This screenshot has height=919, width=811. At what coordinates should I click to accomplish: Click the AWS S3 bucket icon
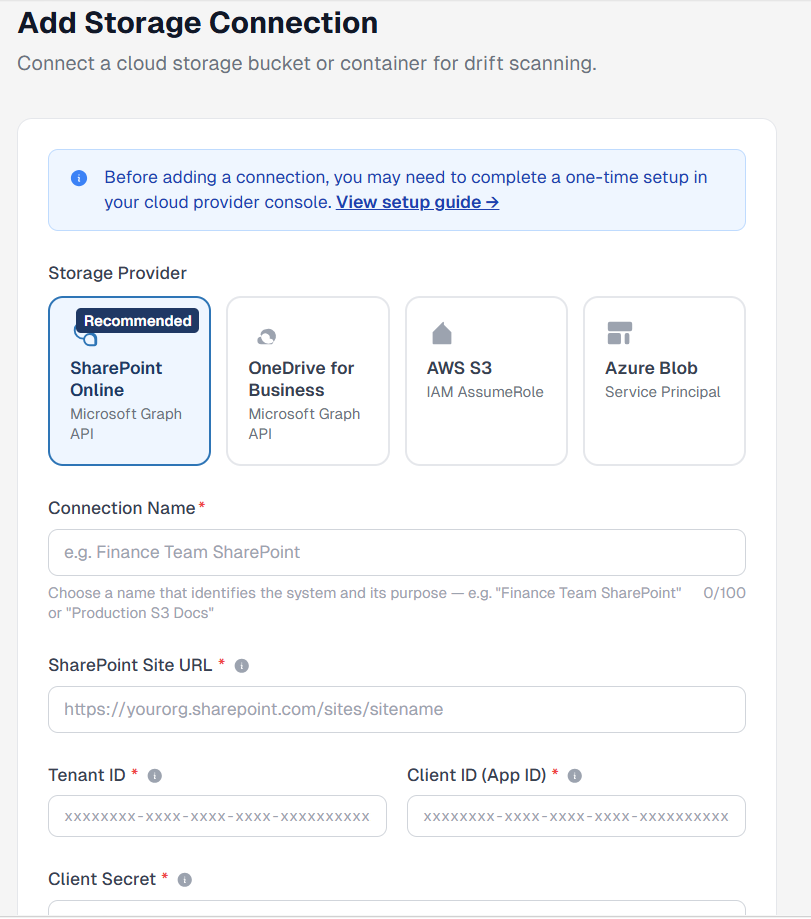pos(442,333)
